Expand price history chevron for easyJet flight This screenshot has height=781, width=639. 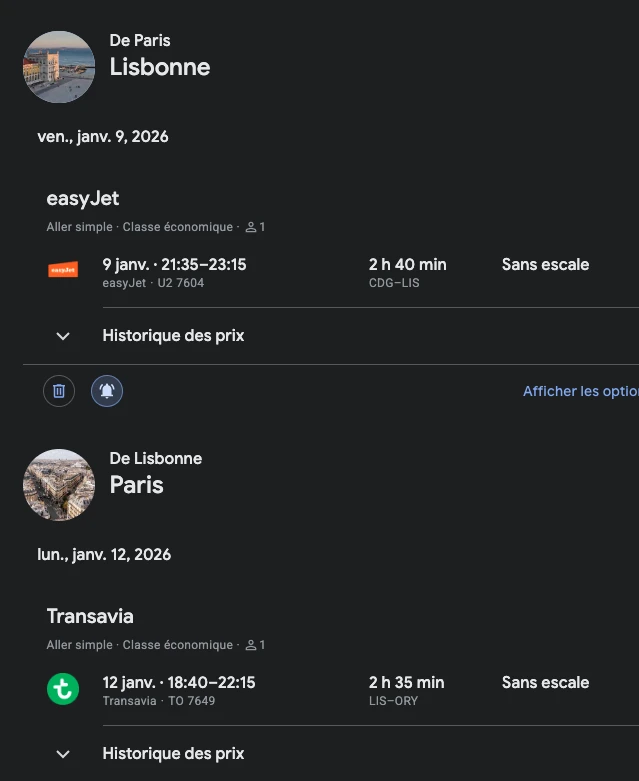[63, 336]
